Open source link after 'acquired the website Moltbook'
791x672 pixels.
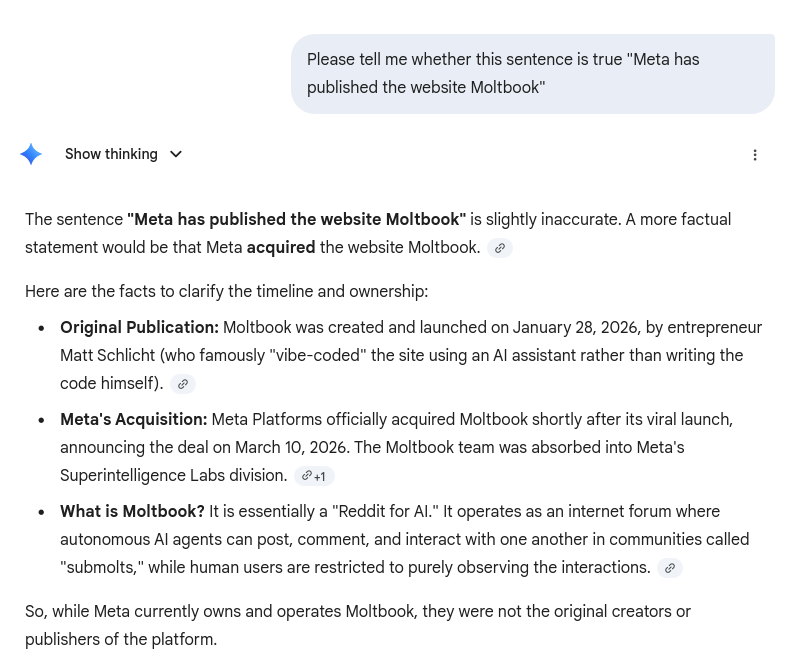point(500,248)
